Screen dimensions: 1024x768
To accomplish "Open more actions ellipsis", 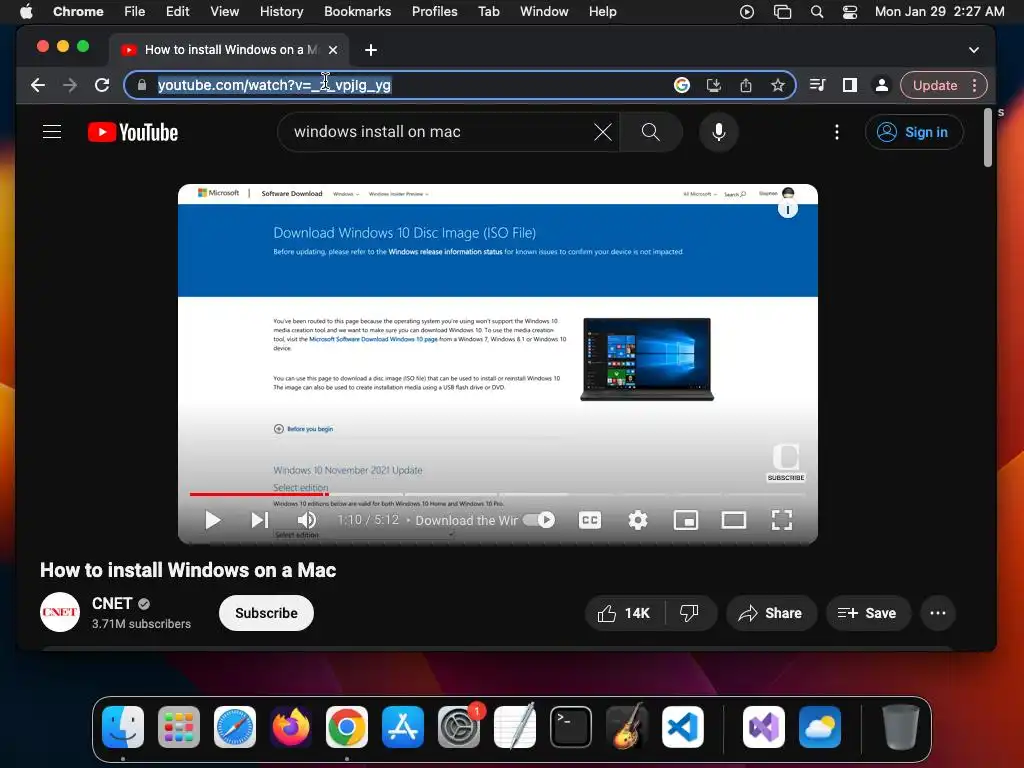I will (938, 613).
